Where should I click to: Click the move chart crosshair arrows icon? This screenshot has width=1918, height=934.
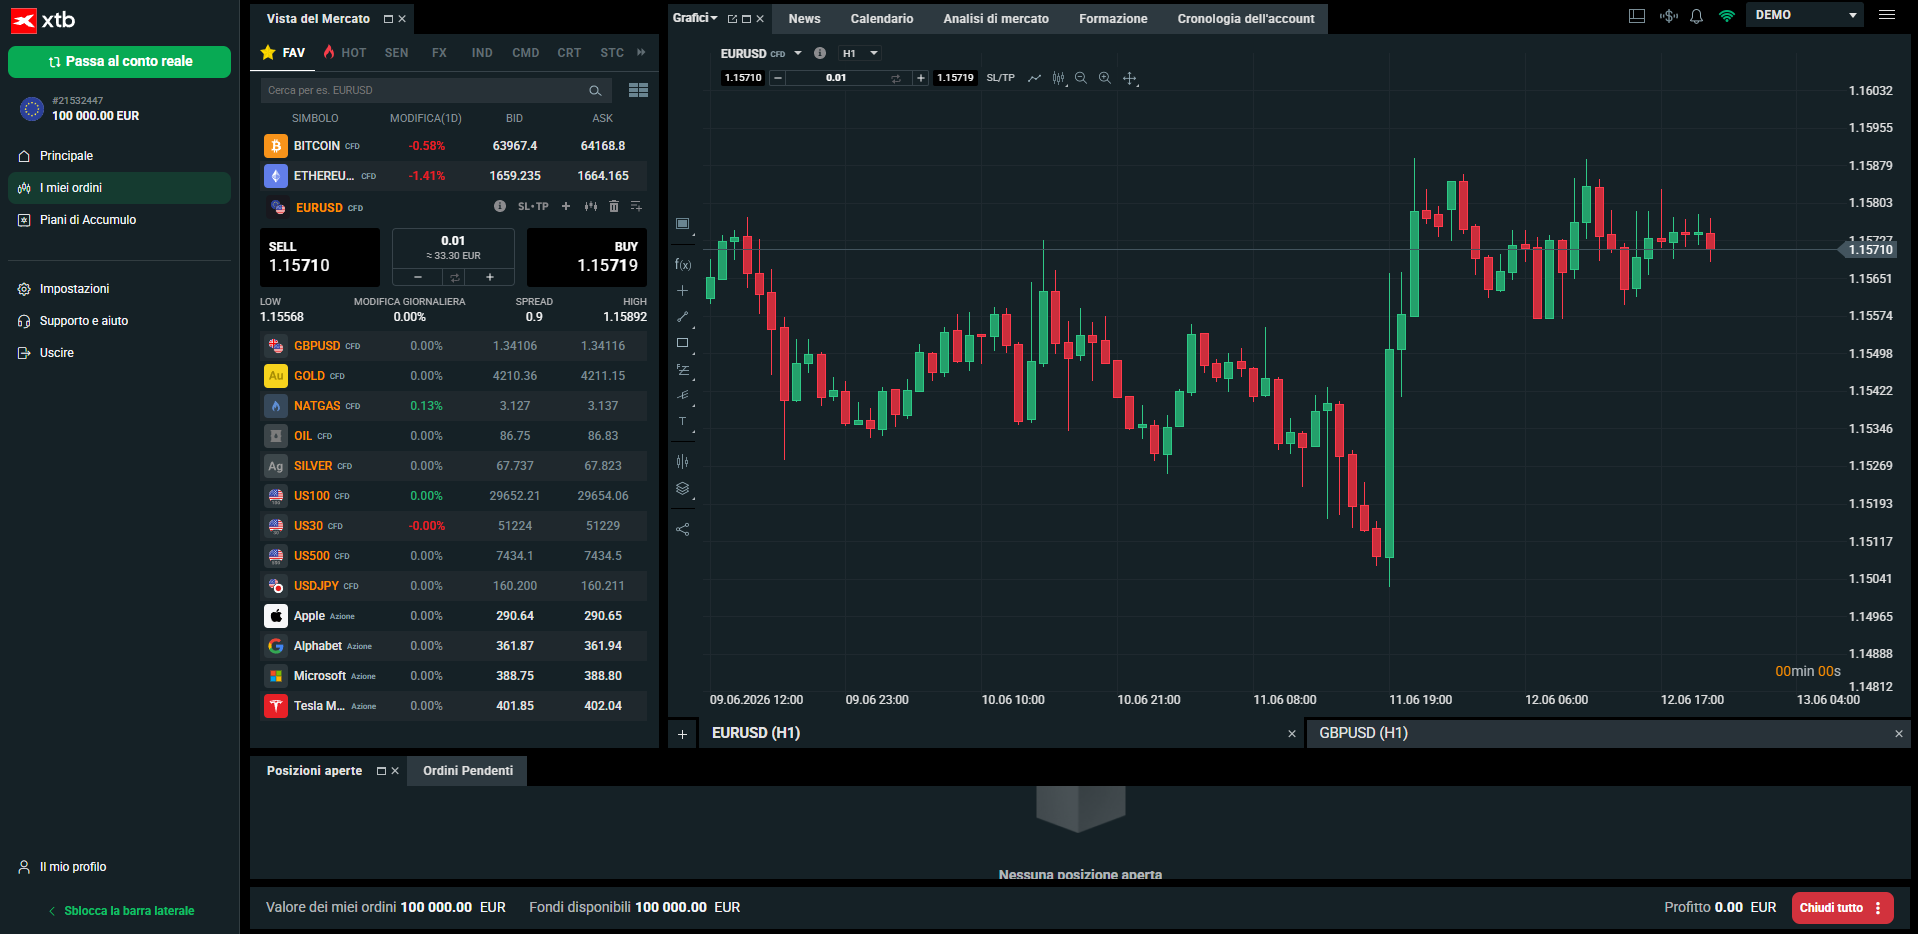[x=1130, y=78]
